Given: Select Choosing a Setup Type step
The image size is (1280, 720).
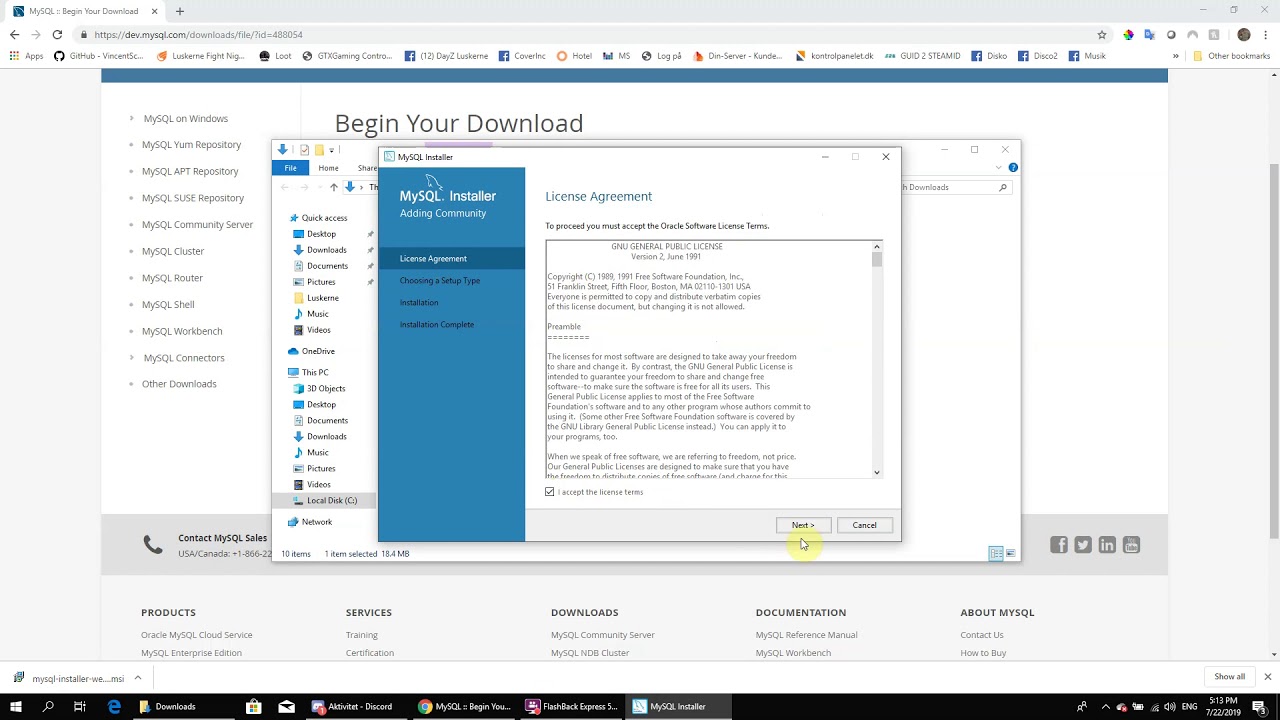Looking at the screenshot, I should pyautogui.click(x=440, y=280).
